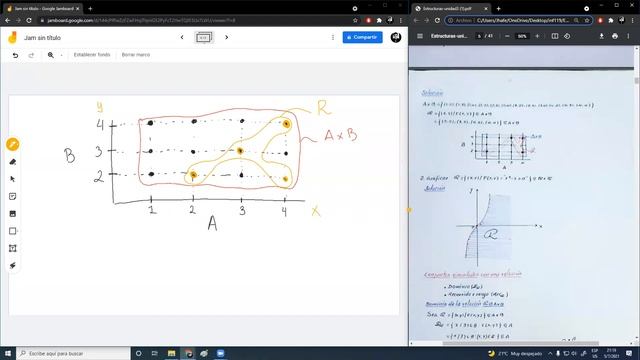Open File Explorer from taskbar
Viewport: 640px width, 360px height.
click(x=171, y=353)
